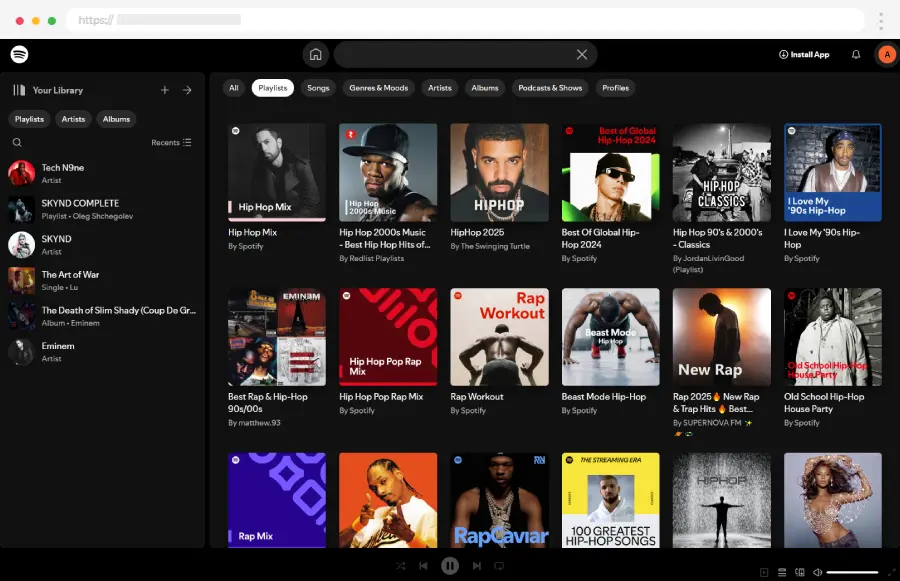
Task: Select the Albums filter in search results
Action: [x=485, y=88]
